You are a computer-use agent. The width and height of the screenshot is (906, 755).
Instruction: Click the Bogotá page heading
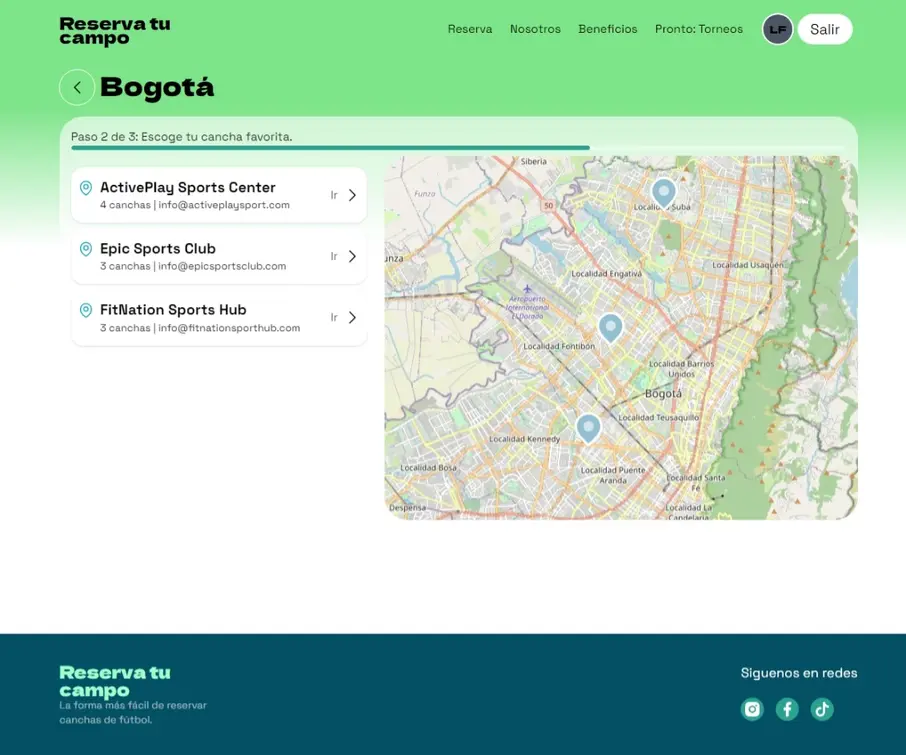[157, 87]
